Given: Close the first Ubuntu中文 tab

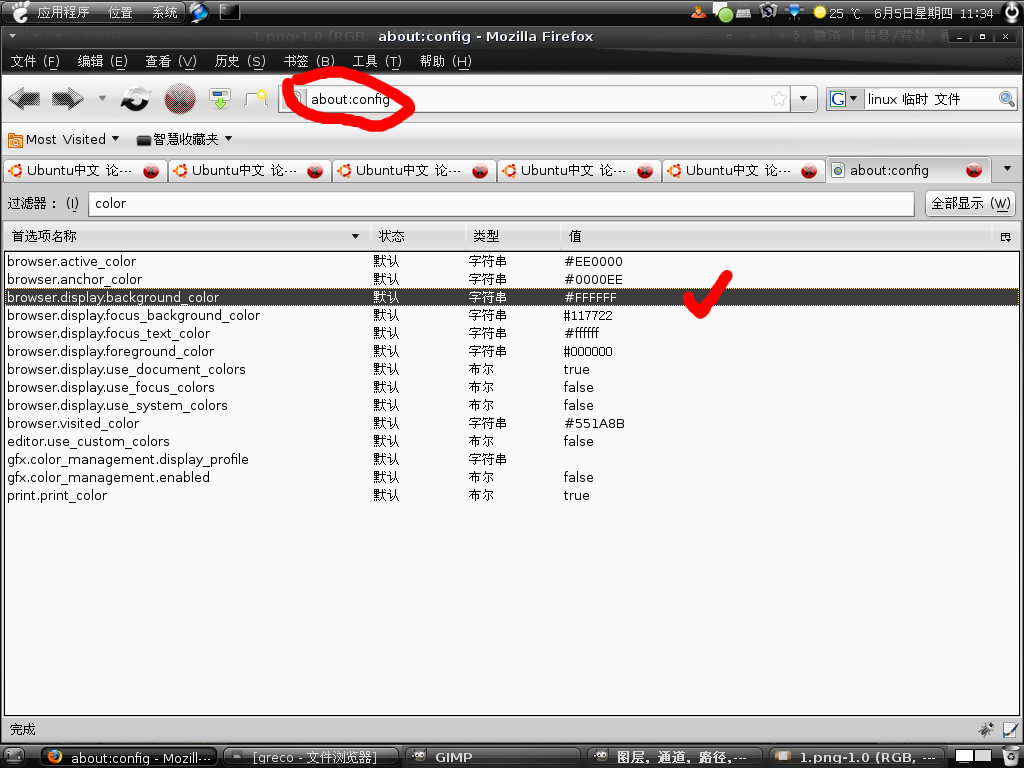Looking at the screenshot, I should coord(151,171).
